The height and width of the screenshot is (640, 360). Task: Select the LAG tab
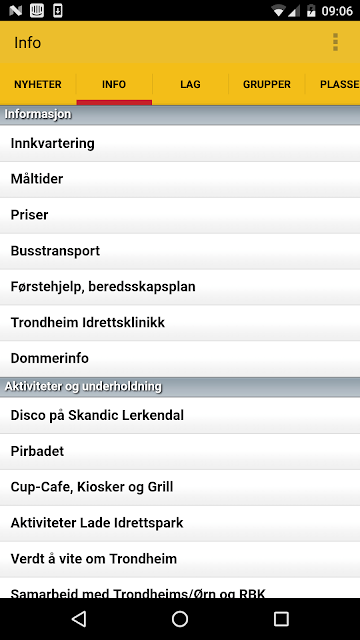tap(190, 84)
